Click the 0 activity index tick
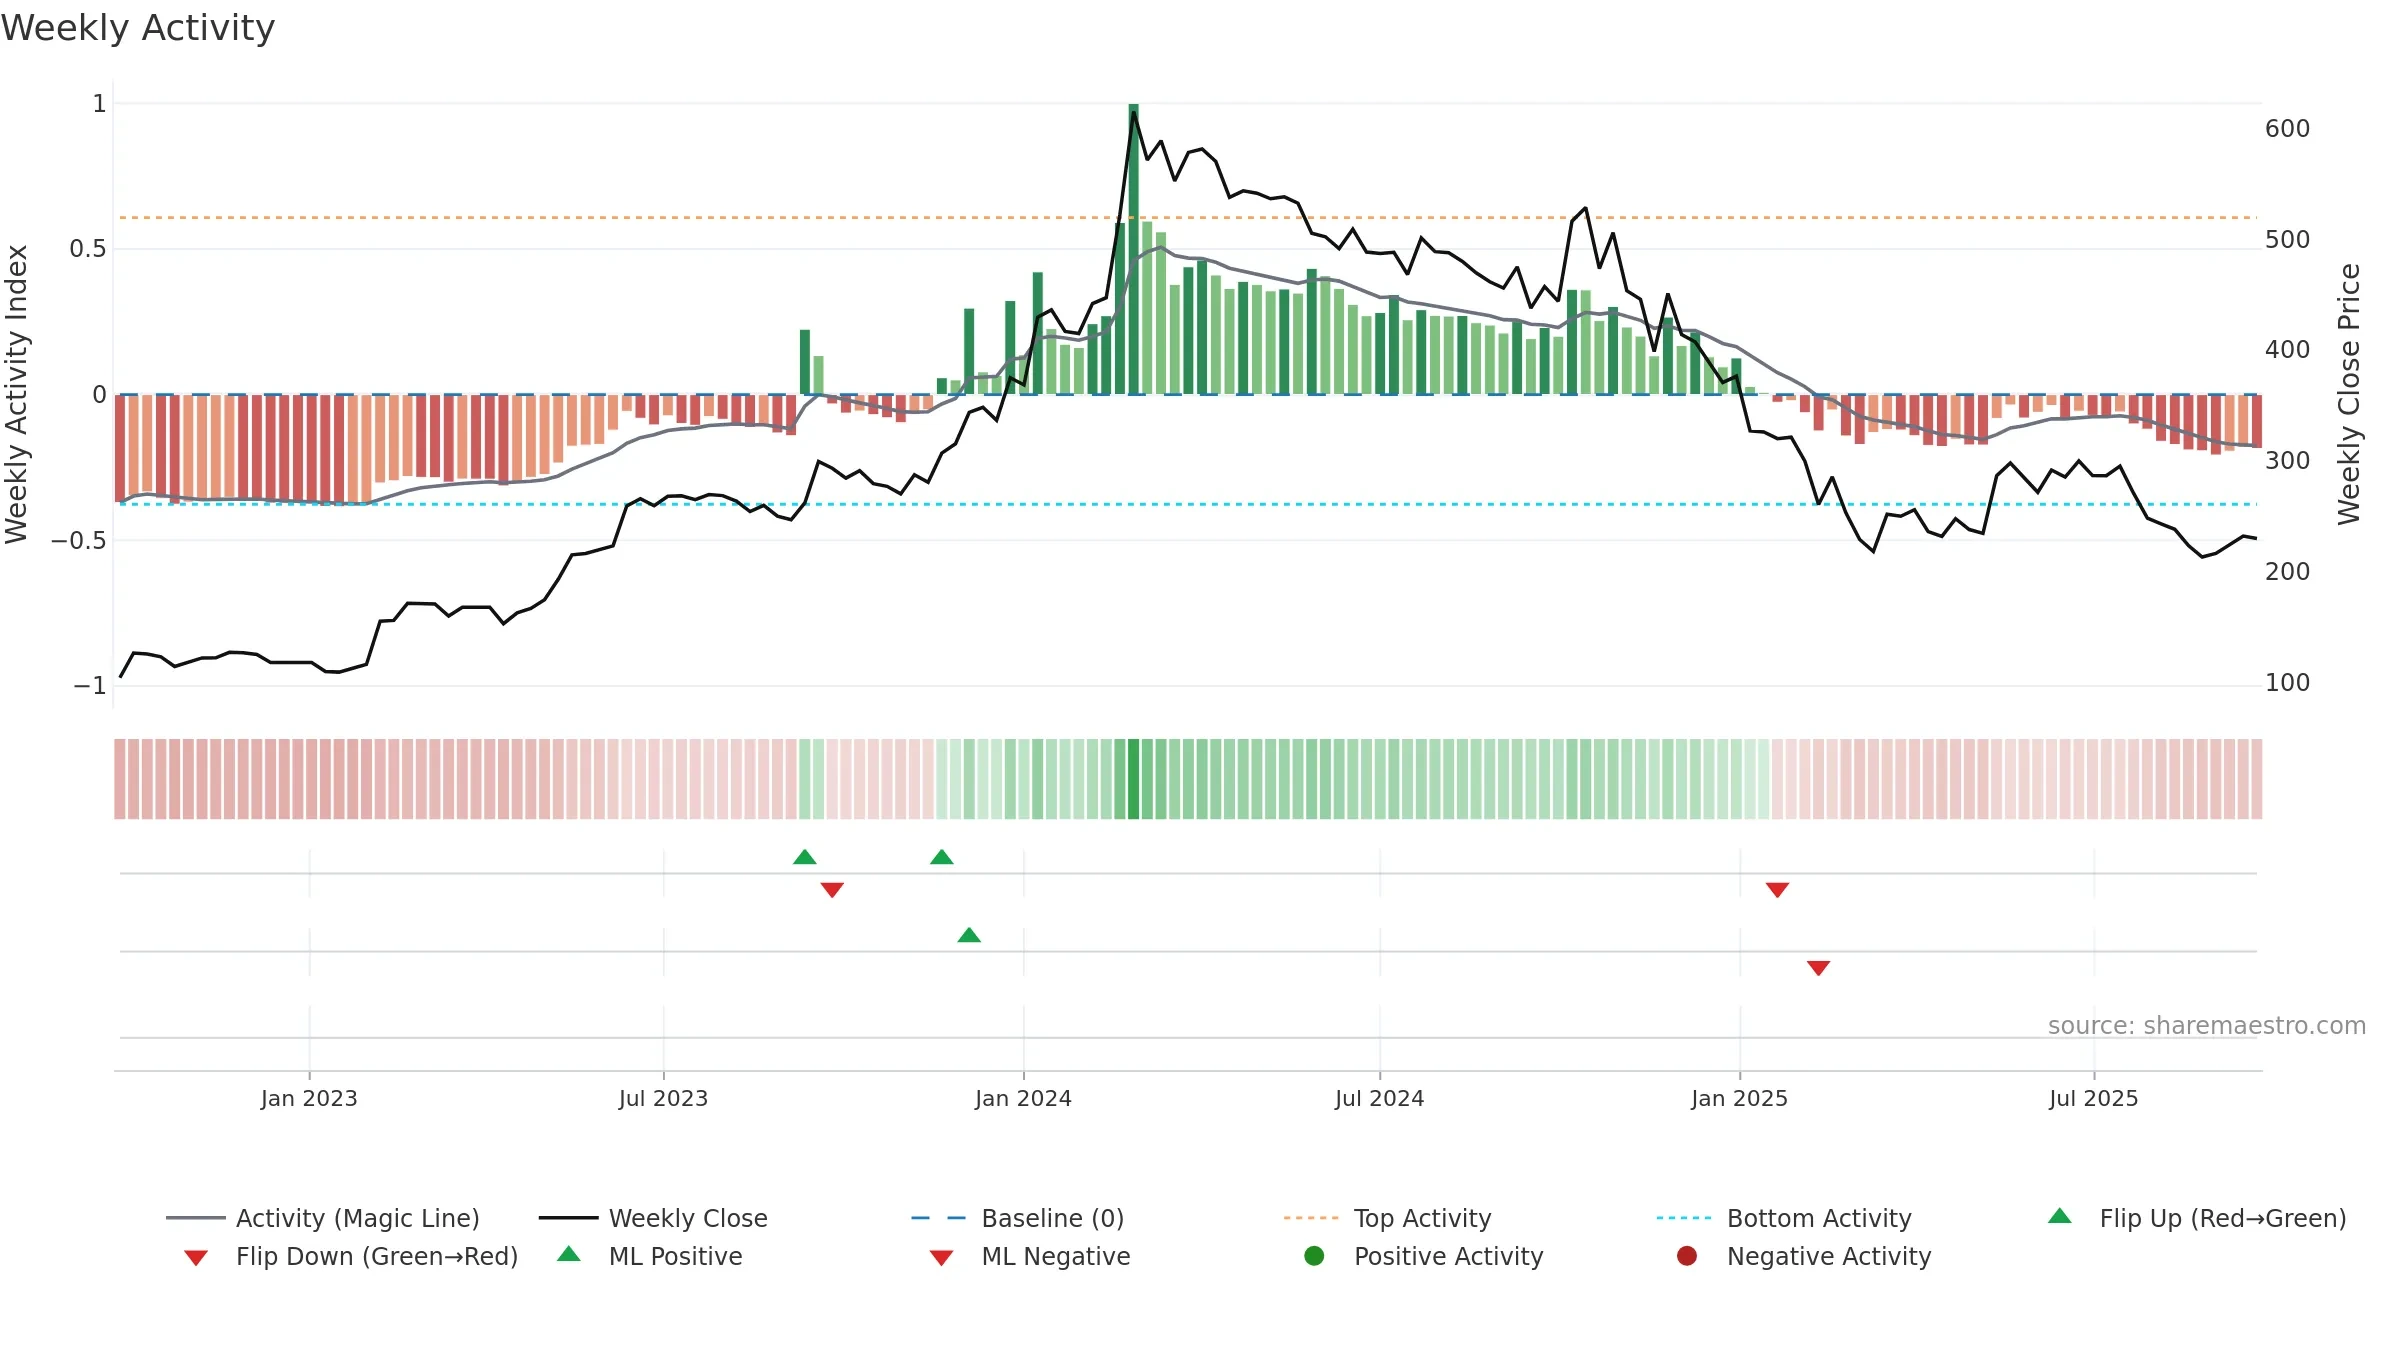Viewport: 2400px width, 1350px height. pos(99,395)
